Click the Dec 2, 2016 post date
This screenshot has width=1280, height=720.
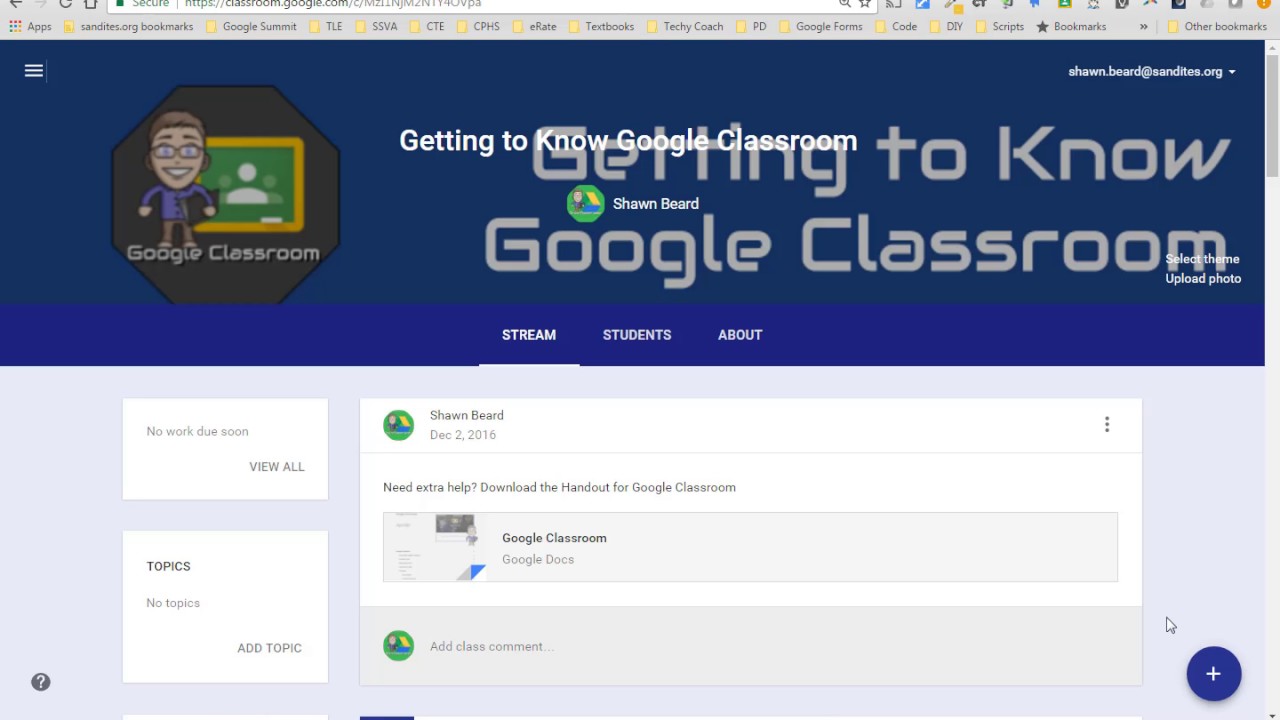click(x=463, y=435)
